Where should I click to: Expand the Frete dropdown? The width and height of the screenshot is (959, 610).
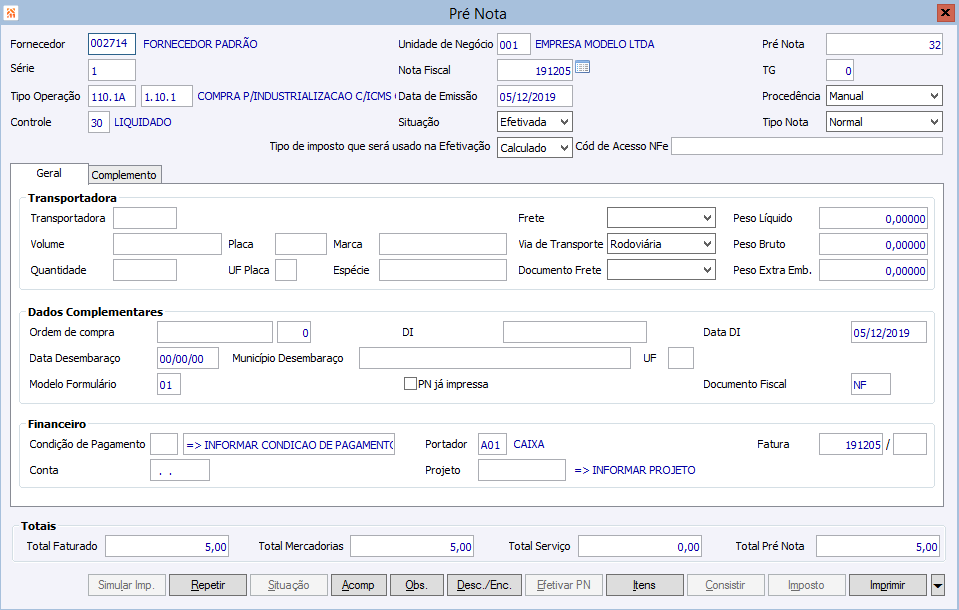click(661, 218)
